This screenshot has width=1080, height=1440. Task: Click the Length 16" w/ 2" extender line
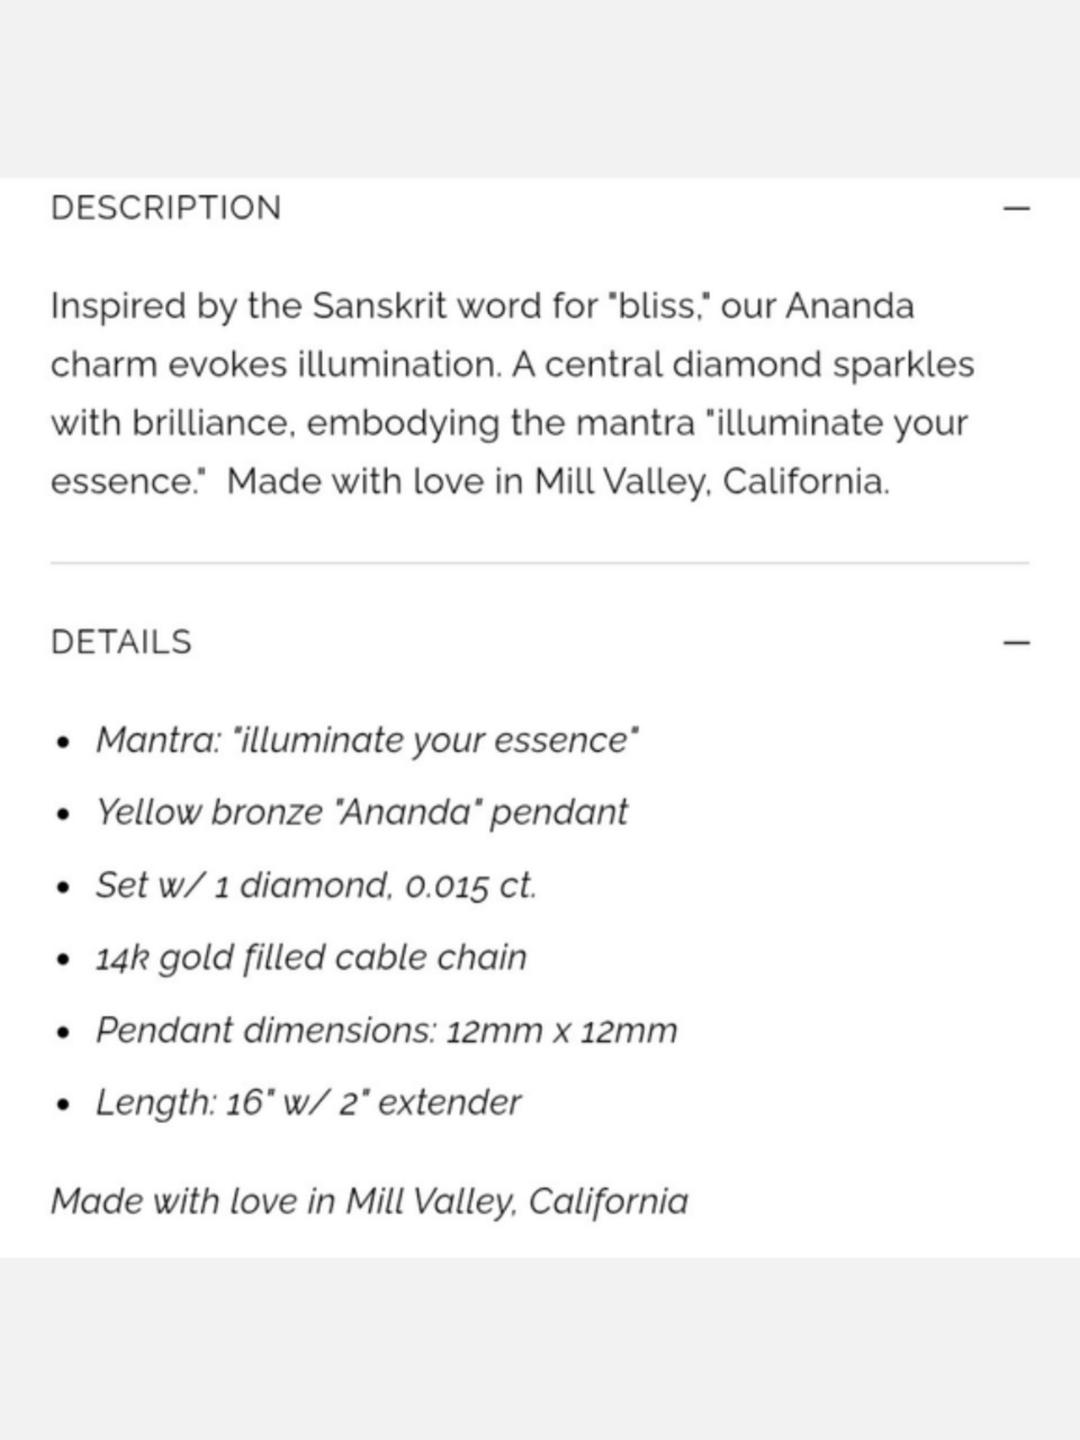pyautogui.click(x=308, y=1103)
